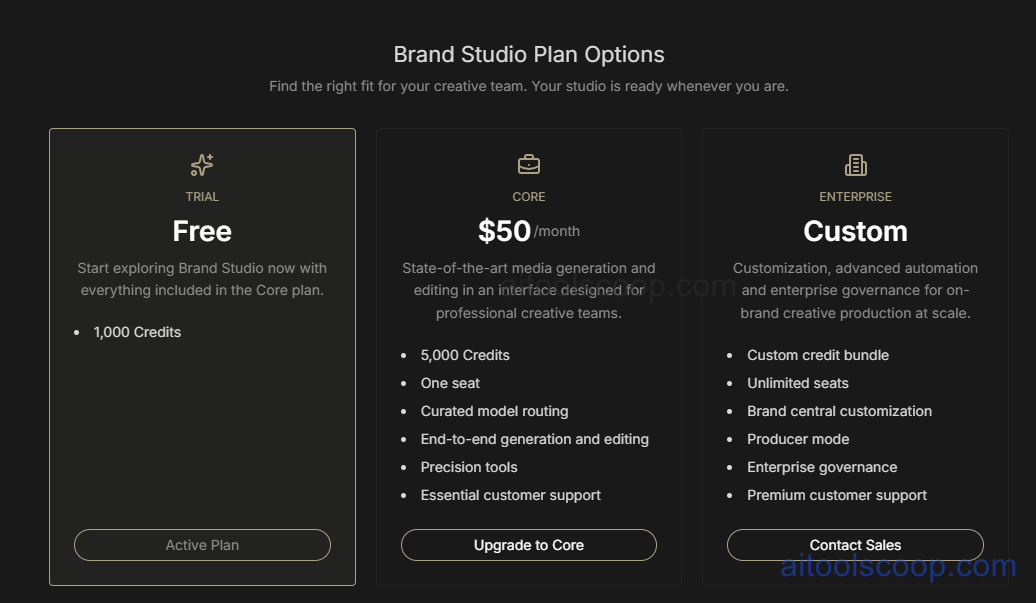Click the Active Plan button
Viewport: 1036px width, 603px height.
point(202,545)
